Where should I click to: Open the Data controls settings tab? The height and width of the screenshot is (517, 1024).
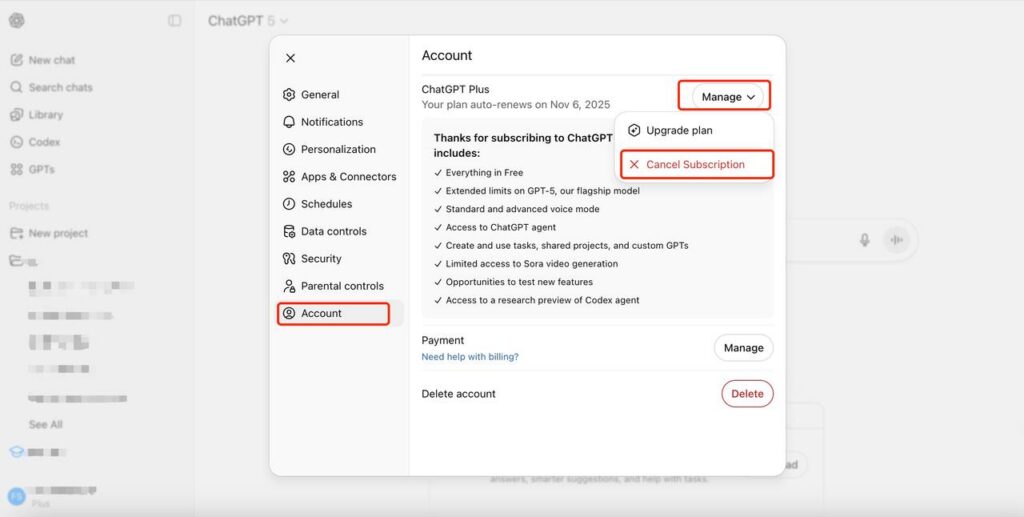334,231
